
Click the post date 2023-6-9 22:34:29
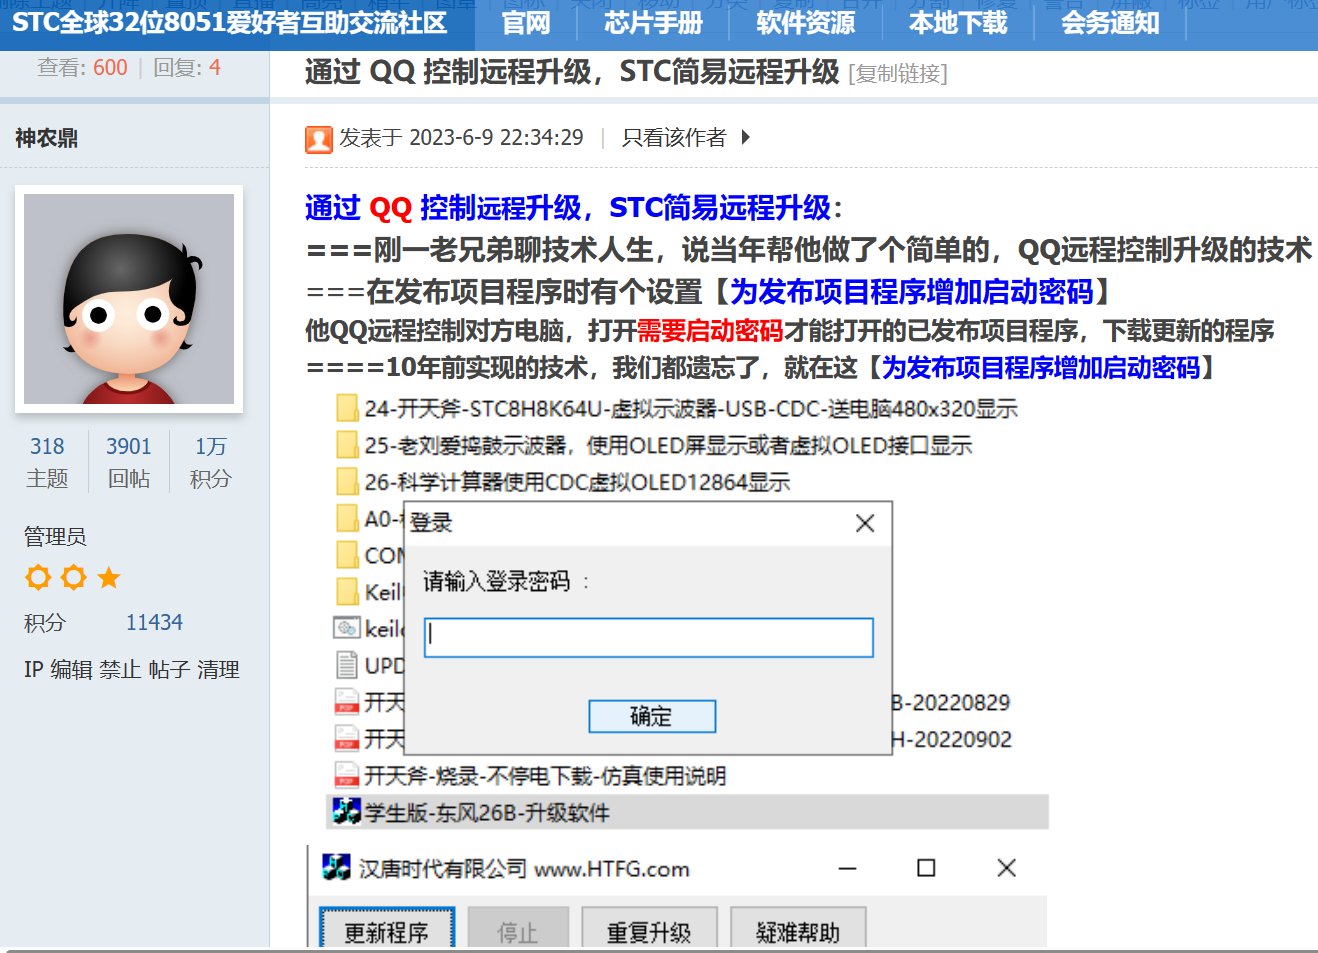pyautogui.click(x=496, y=138)
